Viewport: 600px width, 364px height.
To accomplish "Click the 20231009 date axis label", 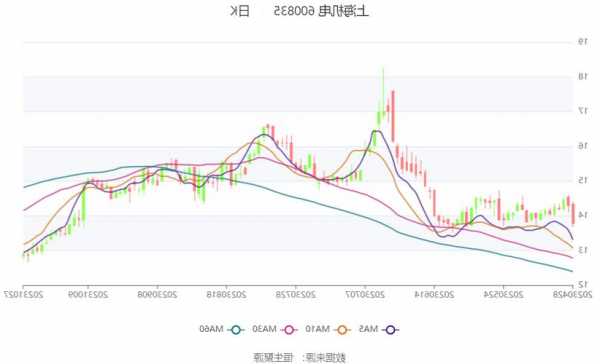I will pos(88,294).
